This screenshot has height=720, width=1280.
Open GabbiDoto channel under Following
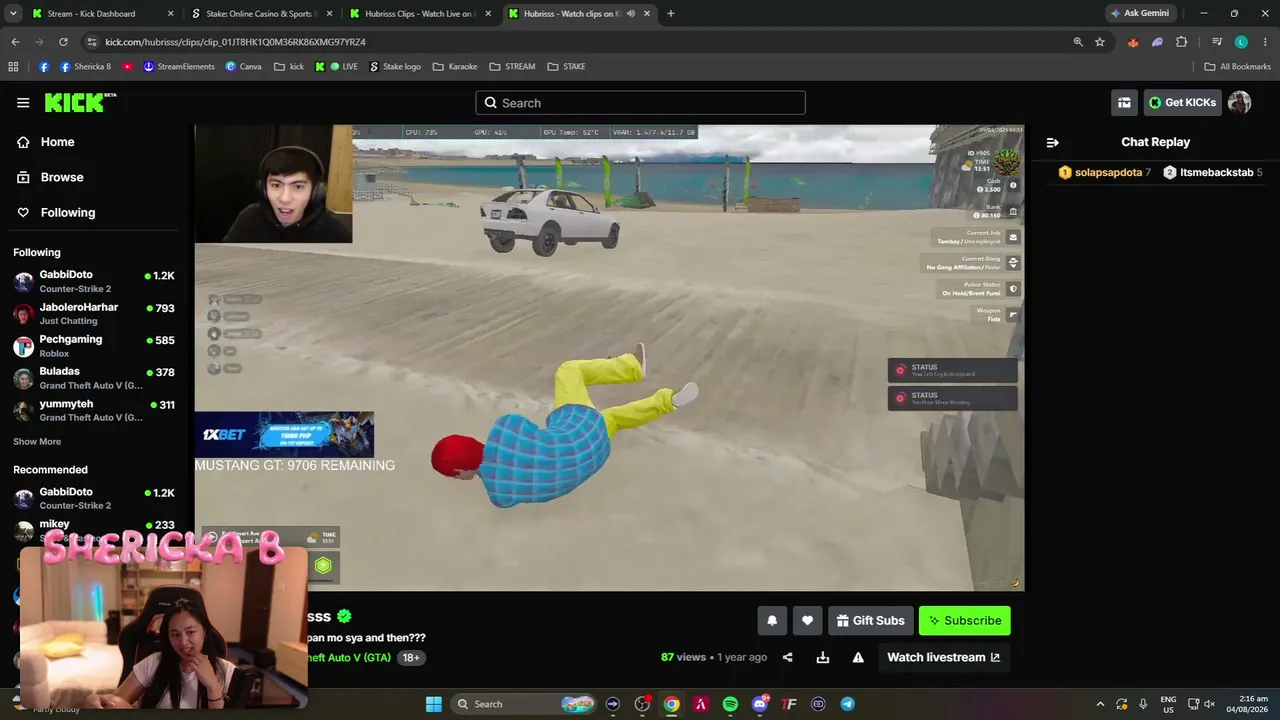pyautogui.click(x=94, y=281)
